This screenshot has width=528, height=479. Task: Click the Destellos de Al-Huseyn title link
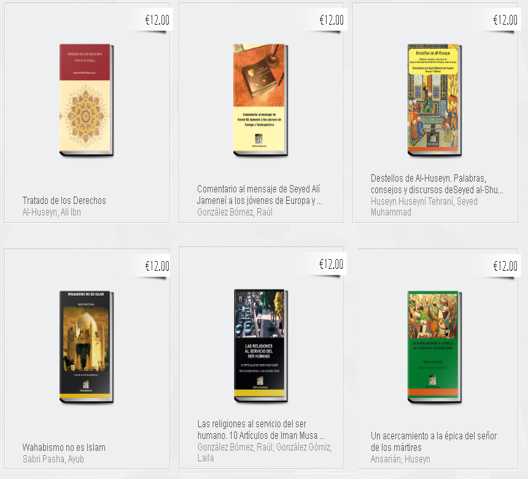point(437,184)
